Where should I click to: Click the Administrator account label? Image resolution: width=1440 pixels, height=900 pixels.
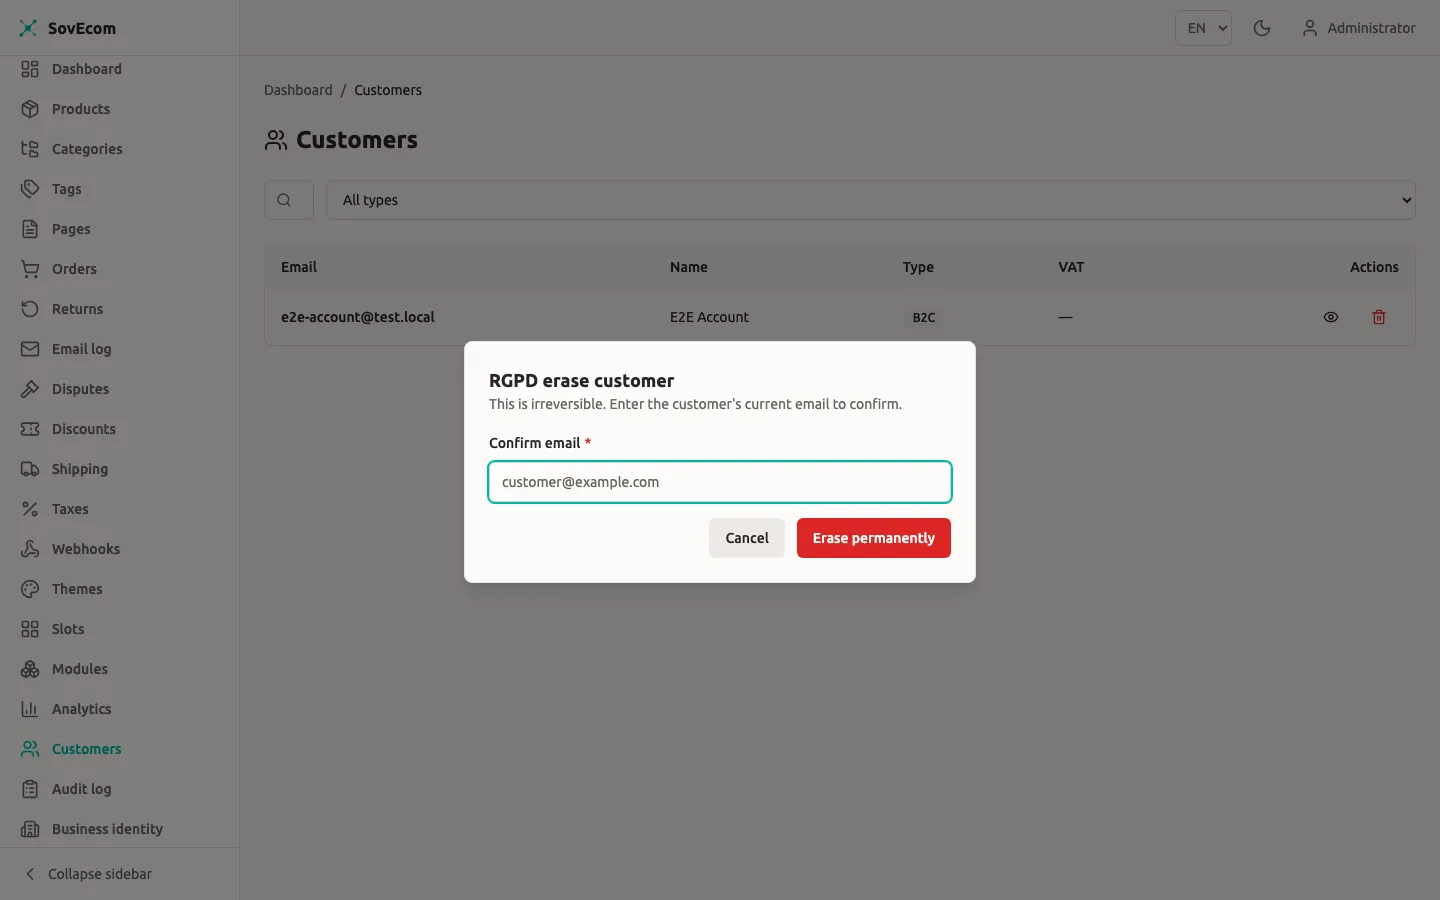1371,28
